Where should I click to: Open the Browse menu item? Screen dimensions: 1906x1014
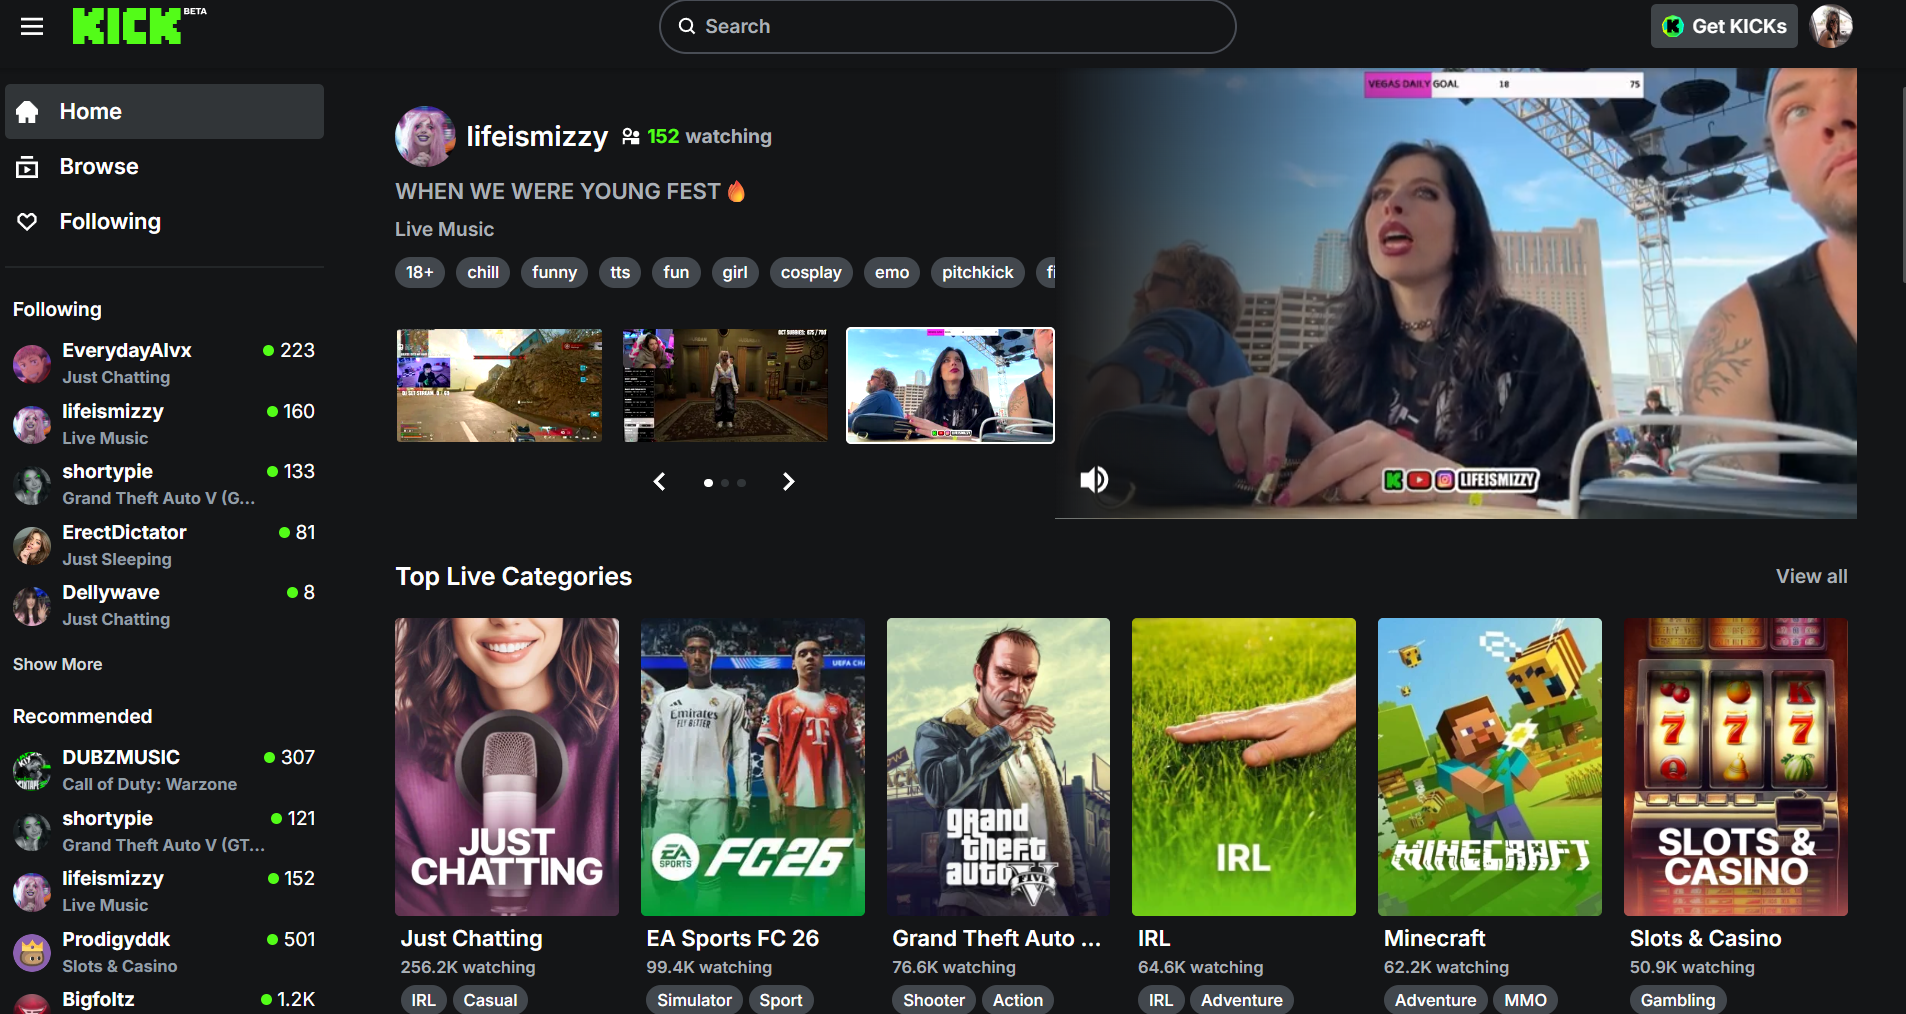pos(164,167)
